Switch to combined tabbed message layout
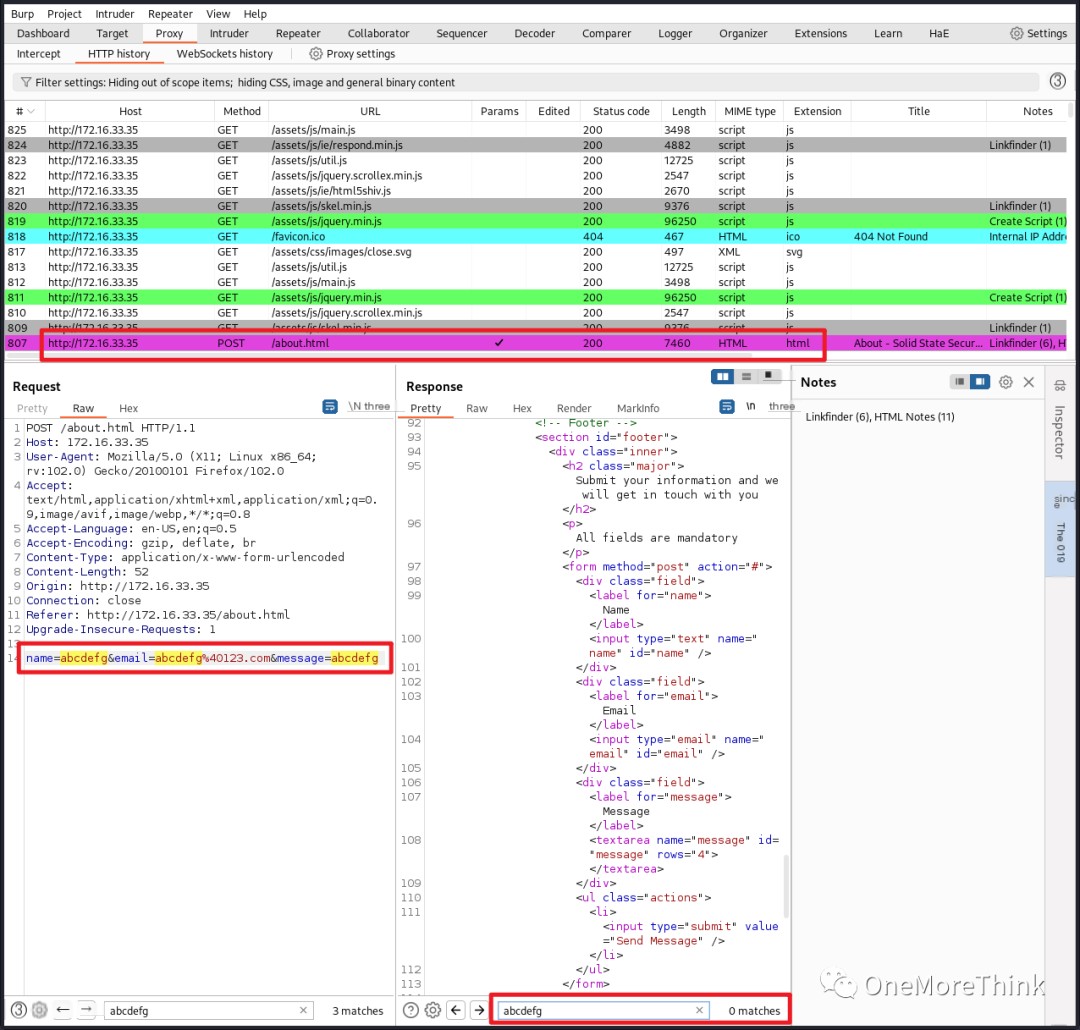The width and height of the screenshot is (1080, 1030). click(x=769, y=376)
